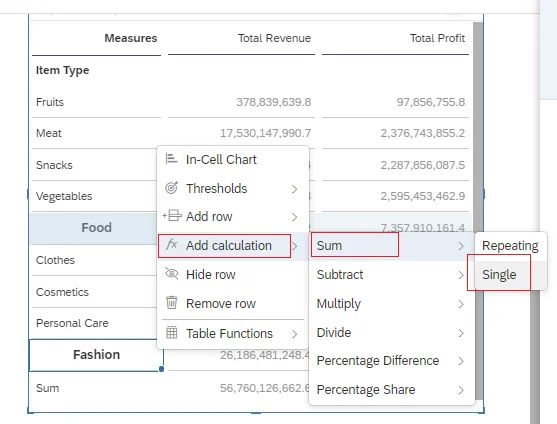The height and width of the screenshot is (424, 557).
Task: Choose Remove row from the menu
Action: pyautogui.click(x=233, y=304)
